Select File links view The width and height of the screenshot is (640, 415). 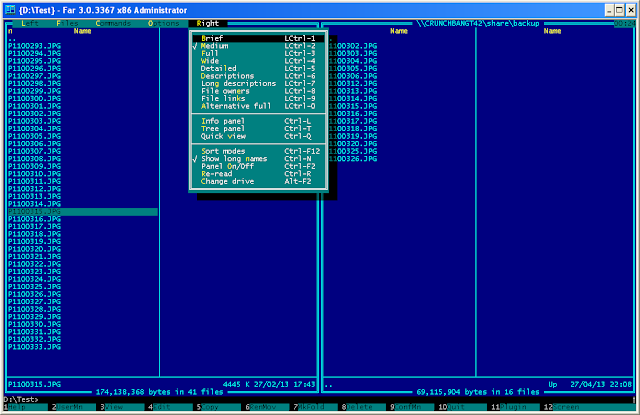pyautogui.click(x=258, y=98)
